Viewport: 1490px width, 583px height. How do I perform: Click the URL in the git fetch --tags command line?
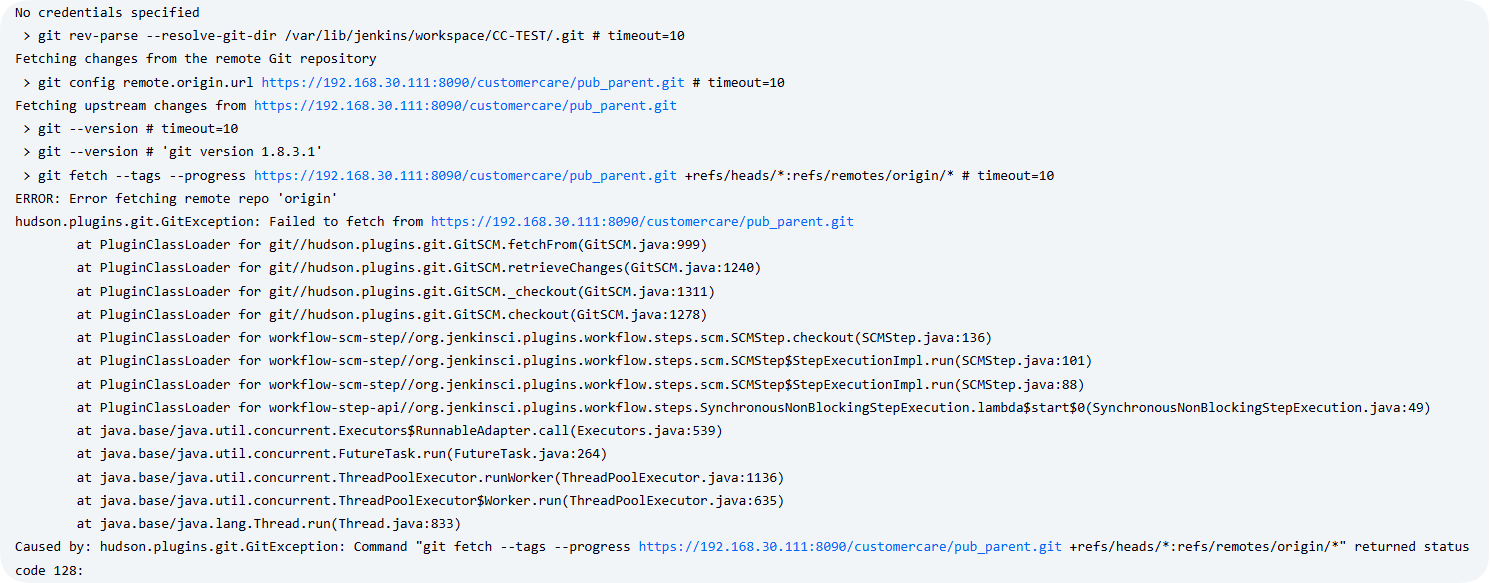(x=465, y=175)
